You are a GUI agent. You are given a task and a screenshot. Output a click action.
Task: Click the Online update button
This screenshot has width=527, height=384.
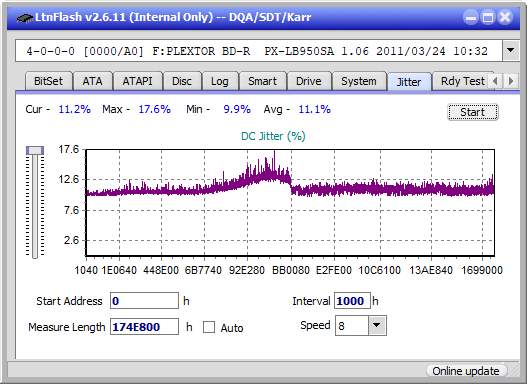465,371
